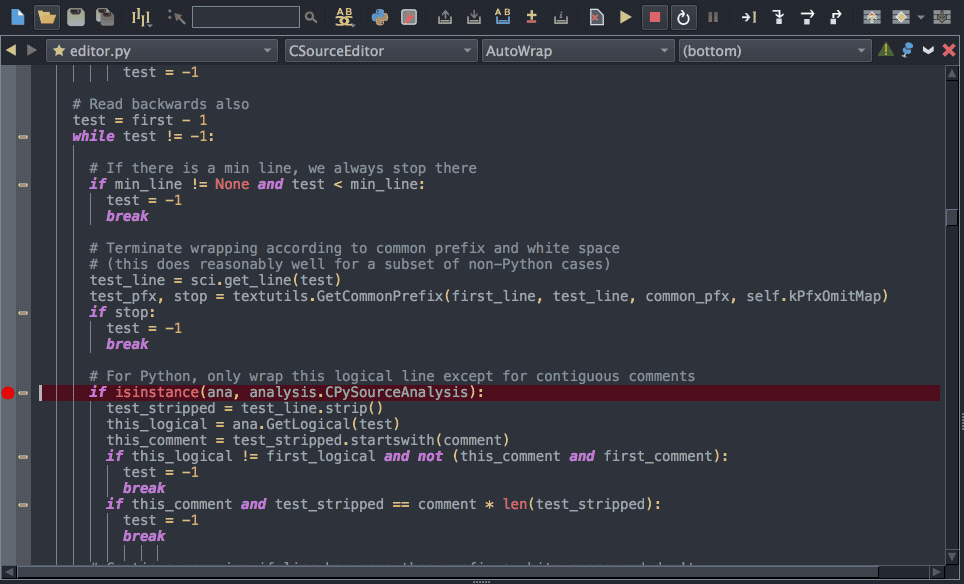Close the document with the red-x page icon
Viewport: 964px width, 584px height.
[596, 17]
